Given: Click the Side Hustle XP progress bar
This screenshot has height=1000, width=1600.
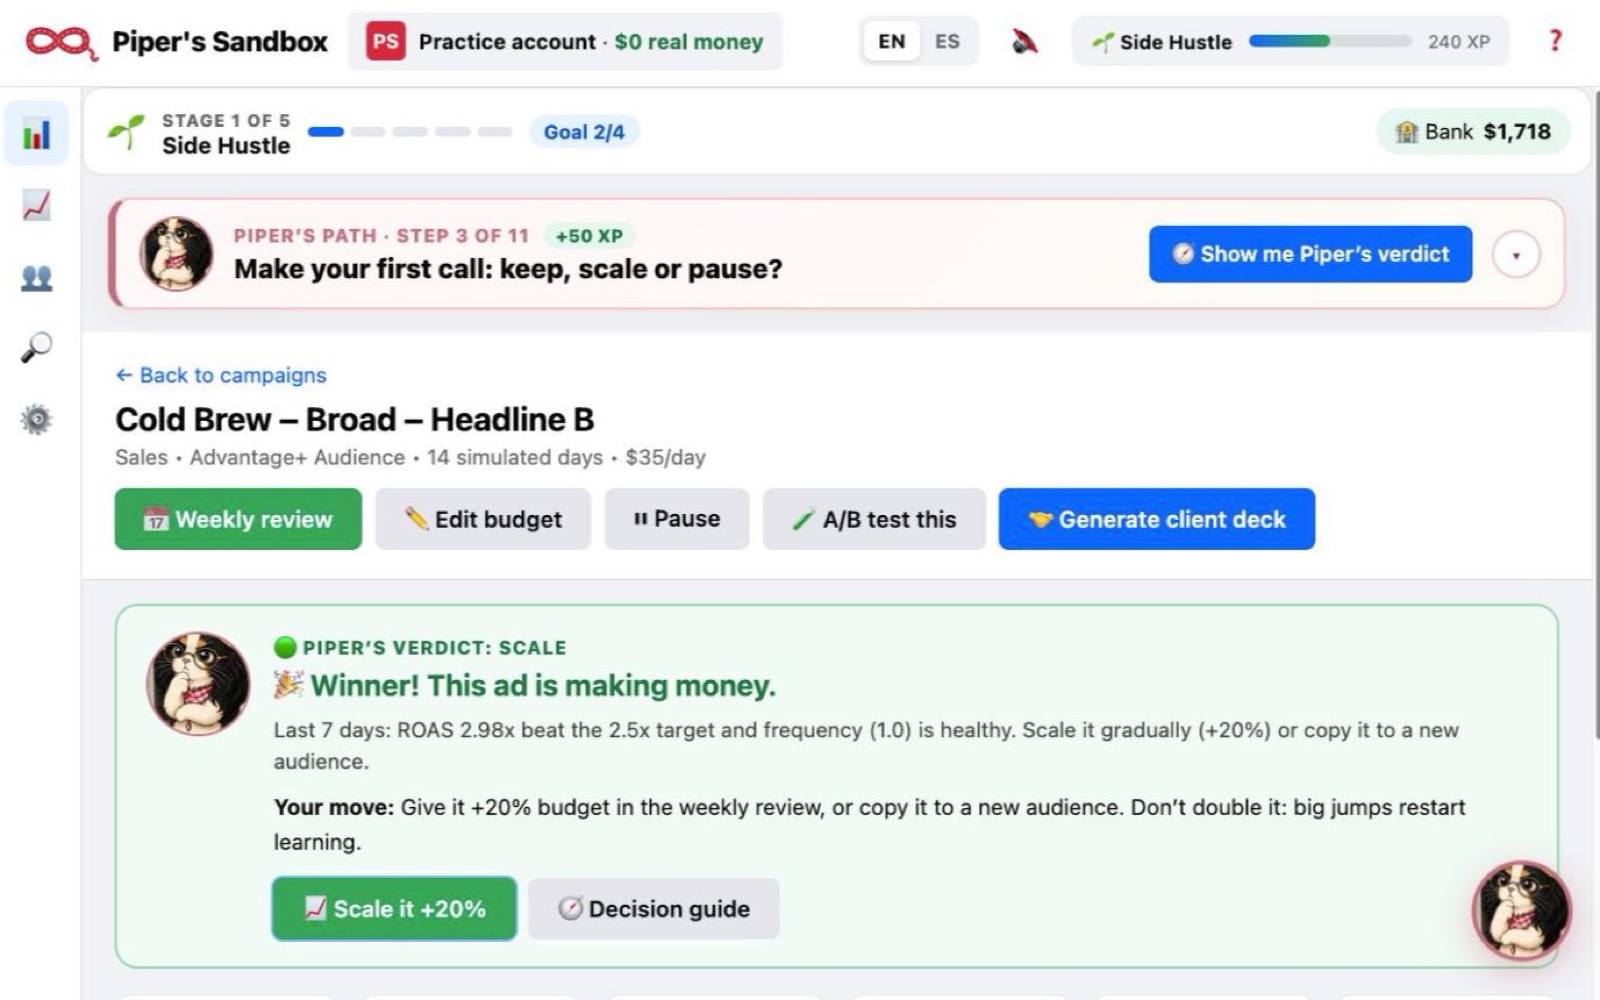Looking at the screenshot, I should (1330, 42).
